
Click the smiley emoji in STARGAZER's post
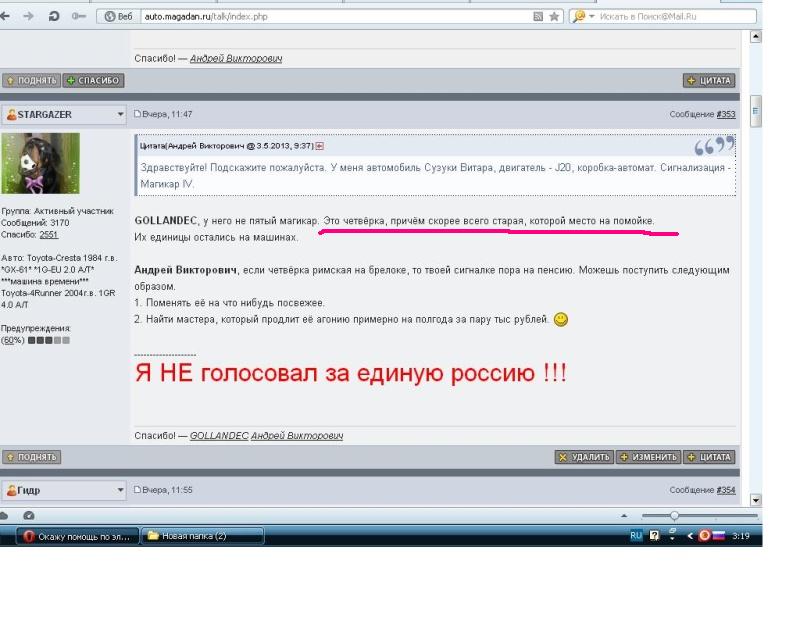[561, 320]
